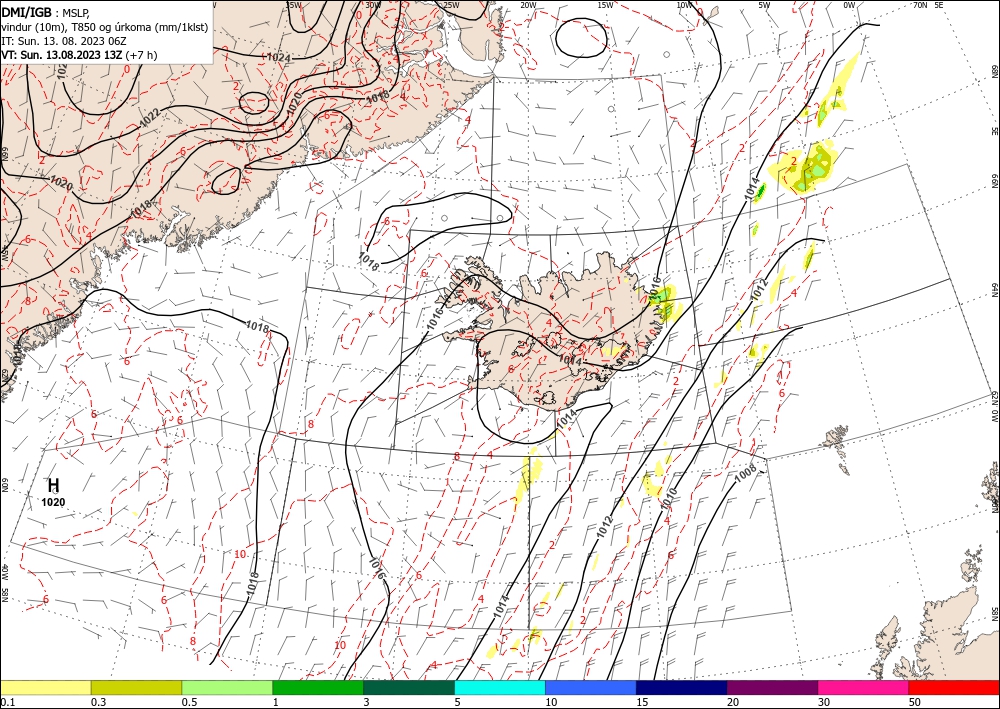Click the green 1–3 legend color swatch
The width and height of the screenshot is (1000, 709).
click(318, 687)
